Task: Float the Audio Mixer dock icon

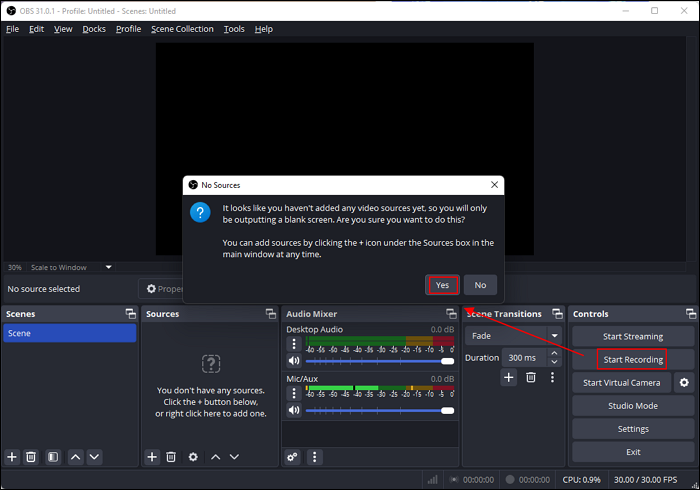Action: pyautogui.click(x=451, y=314)
